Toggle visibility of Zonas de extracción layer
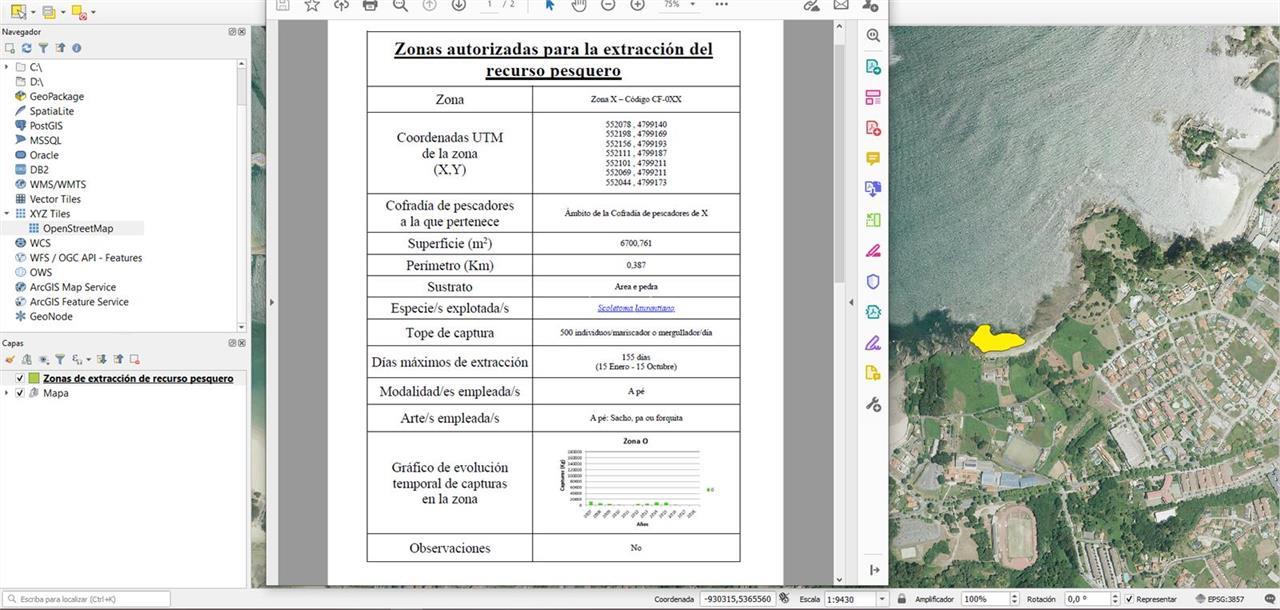This screenshot has height=610, width=1280. [x=20, y=379]
